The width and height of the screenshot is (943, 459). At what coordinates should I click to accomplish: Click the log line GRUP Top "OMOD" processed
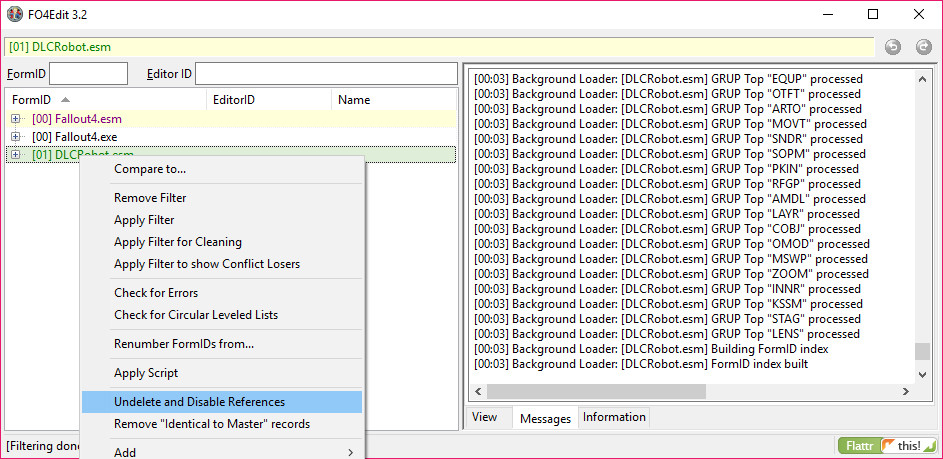pyautogui.click(x=672, y=244)
